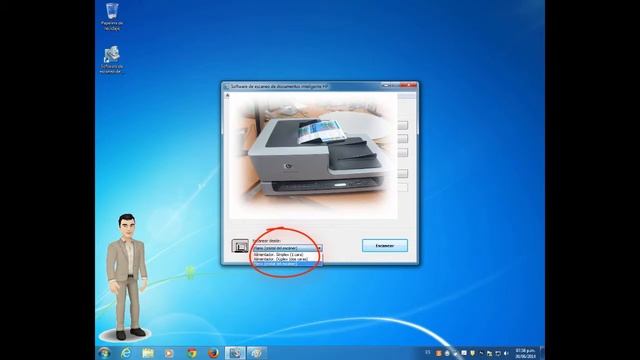The height and width of the screenshot is (360, 640).
Task: Open the clock and date in the tray
Action: (x=525, y=353)
